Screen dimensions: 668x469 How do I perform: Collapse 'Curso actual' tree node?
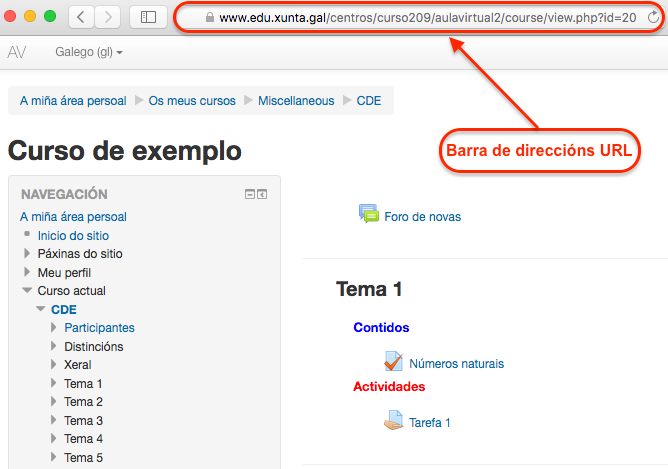pos(27,290)
